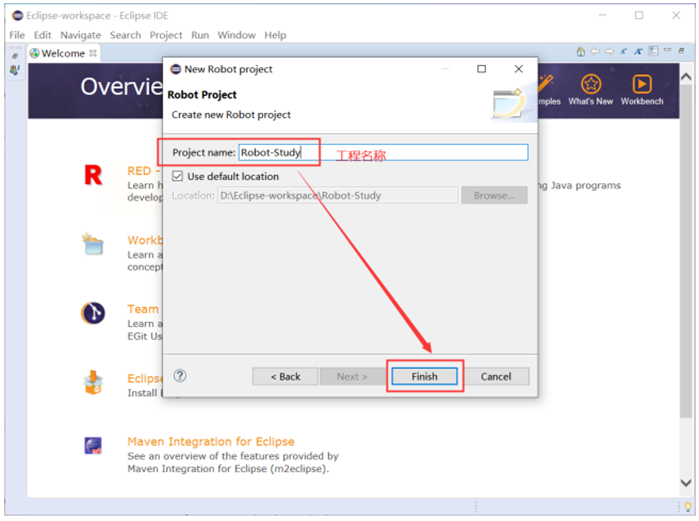Click the reduce font size icon

tap(623, 51)
